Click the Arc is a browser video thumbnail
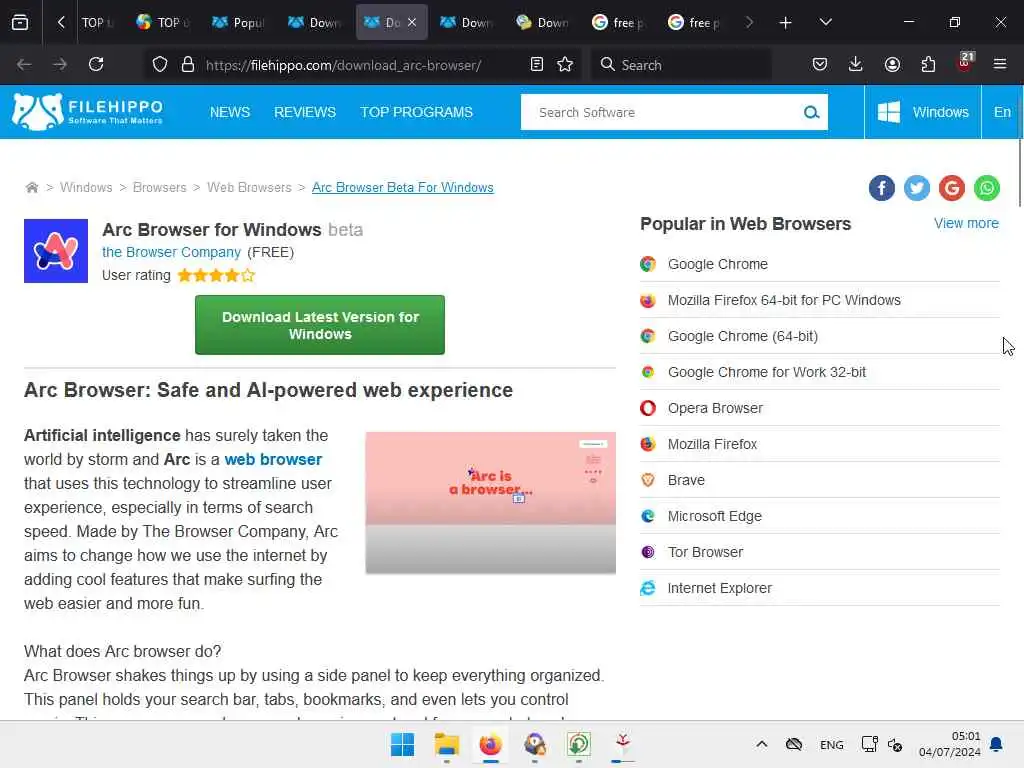This screenshot has height=768, width=1024. click(x=490, y=503)
